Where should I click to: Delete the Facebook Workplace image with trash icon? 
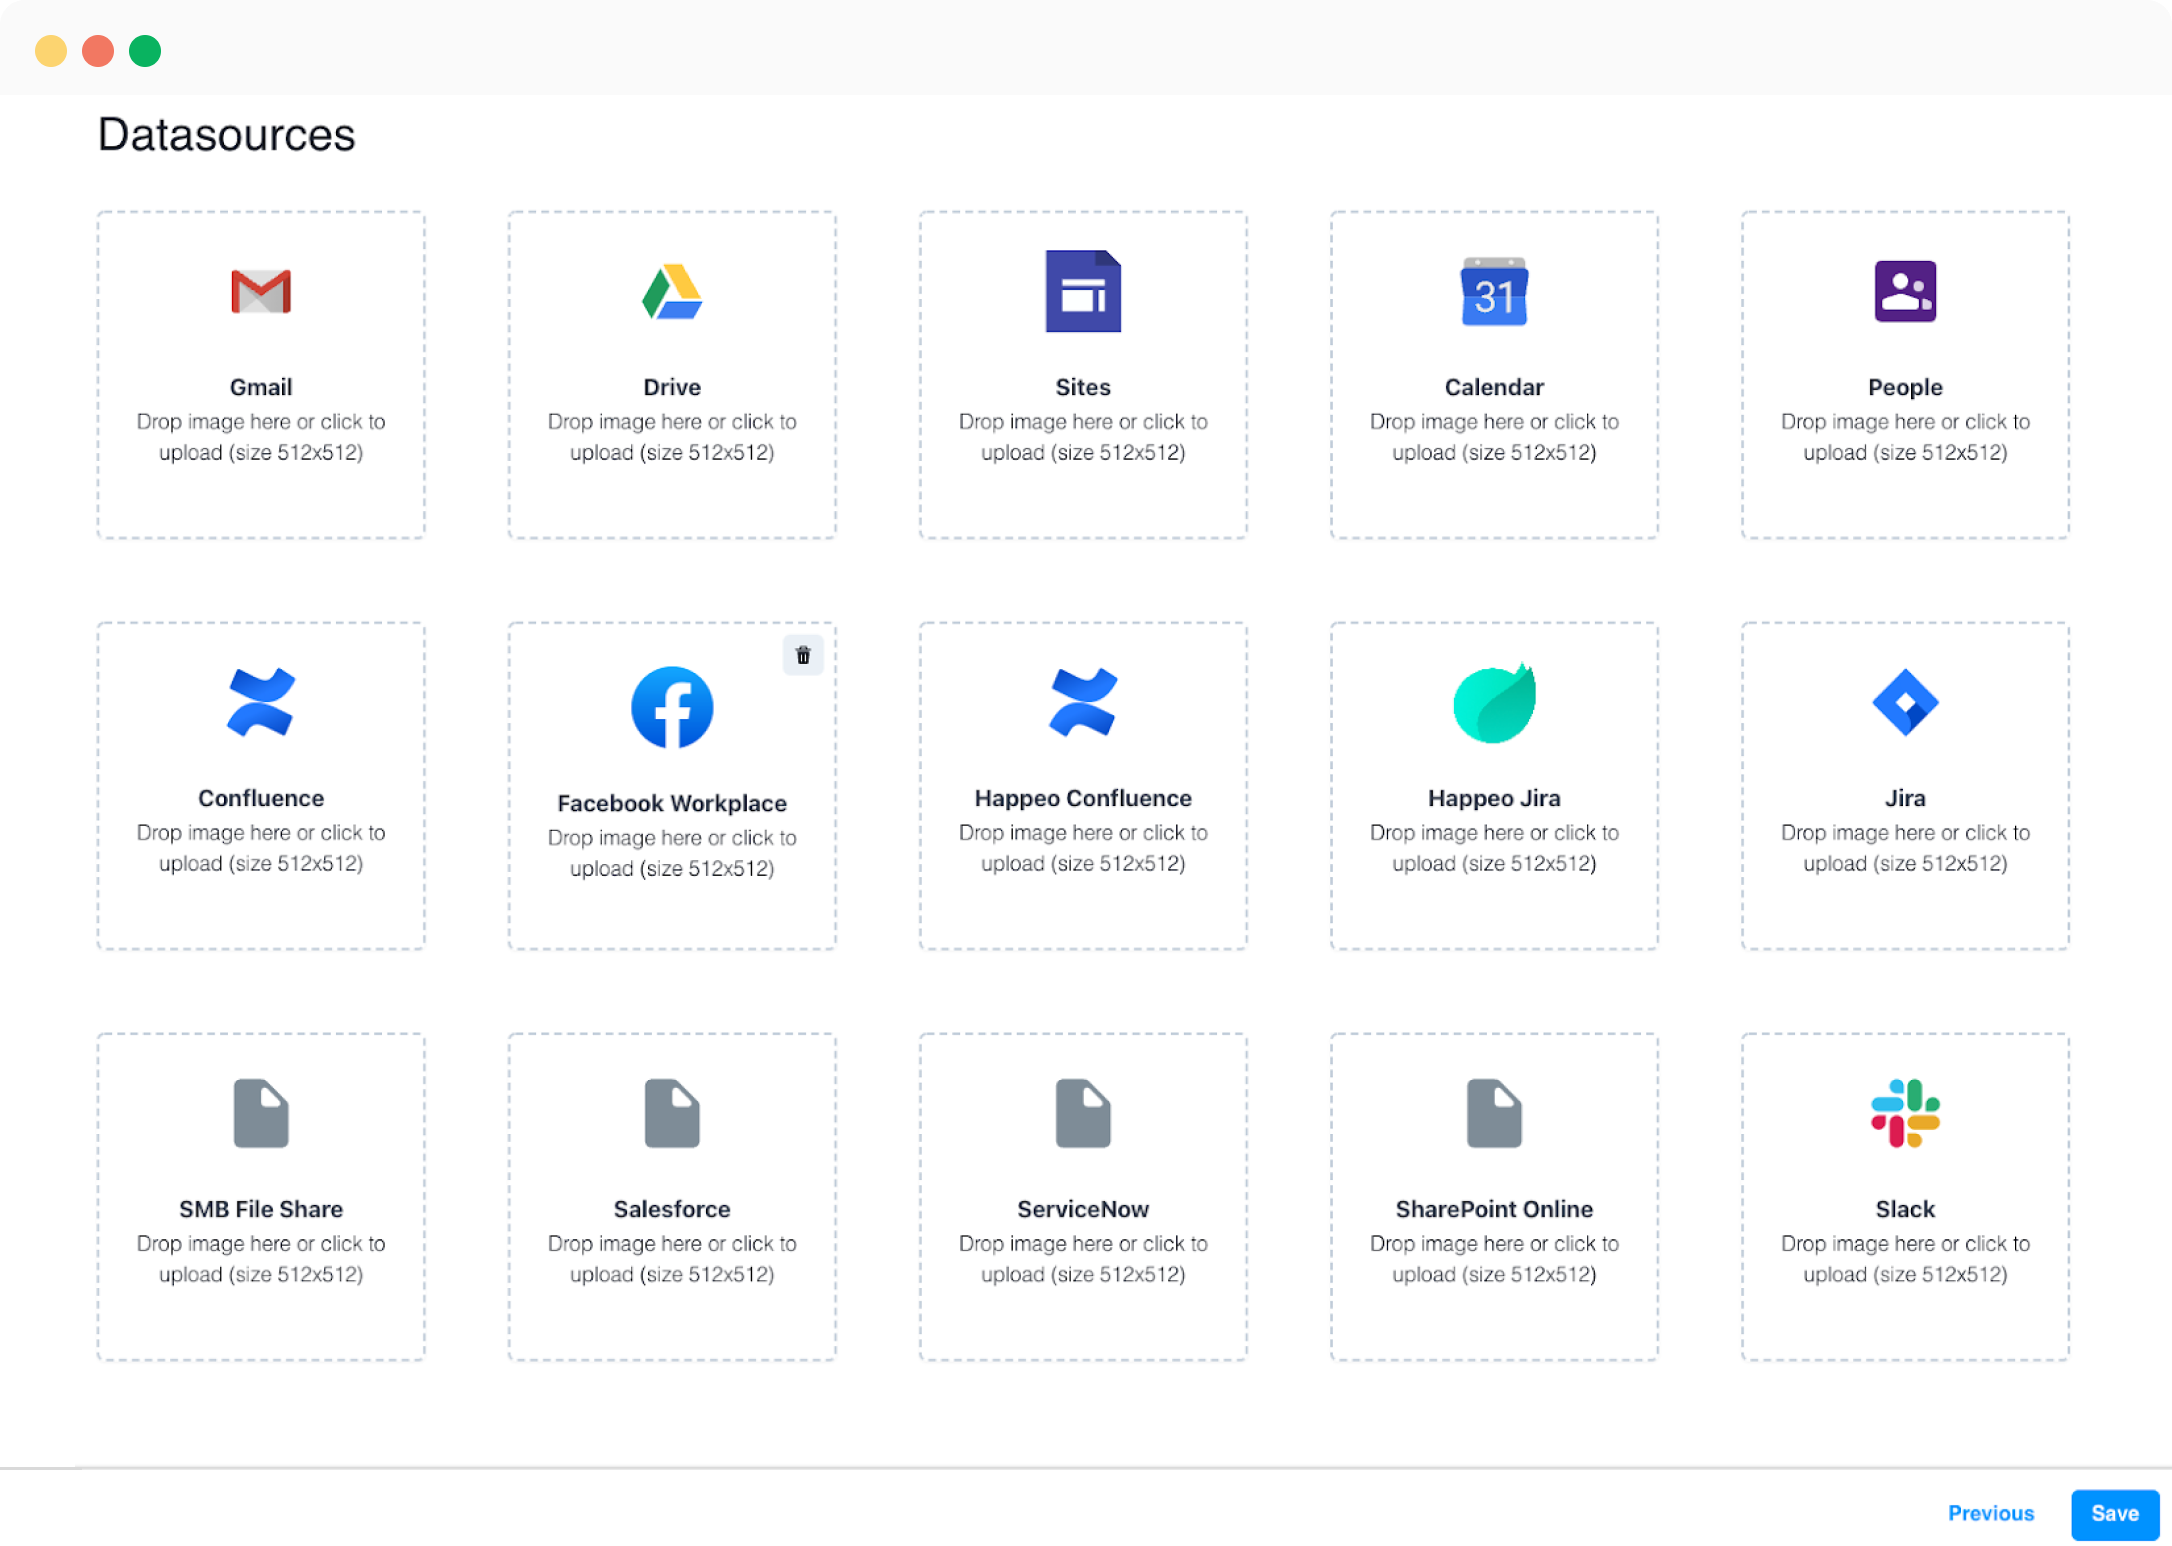803,655
